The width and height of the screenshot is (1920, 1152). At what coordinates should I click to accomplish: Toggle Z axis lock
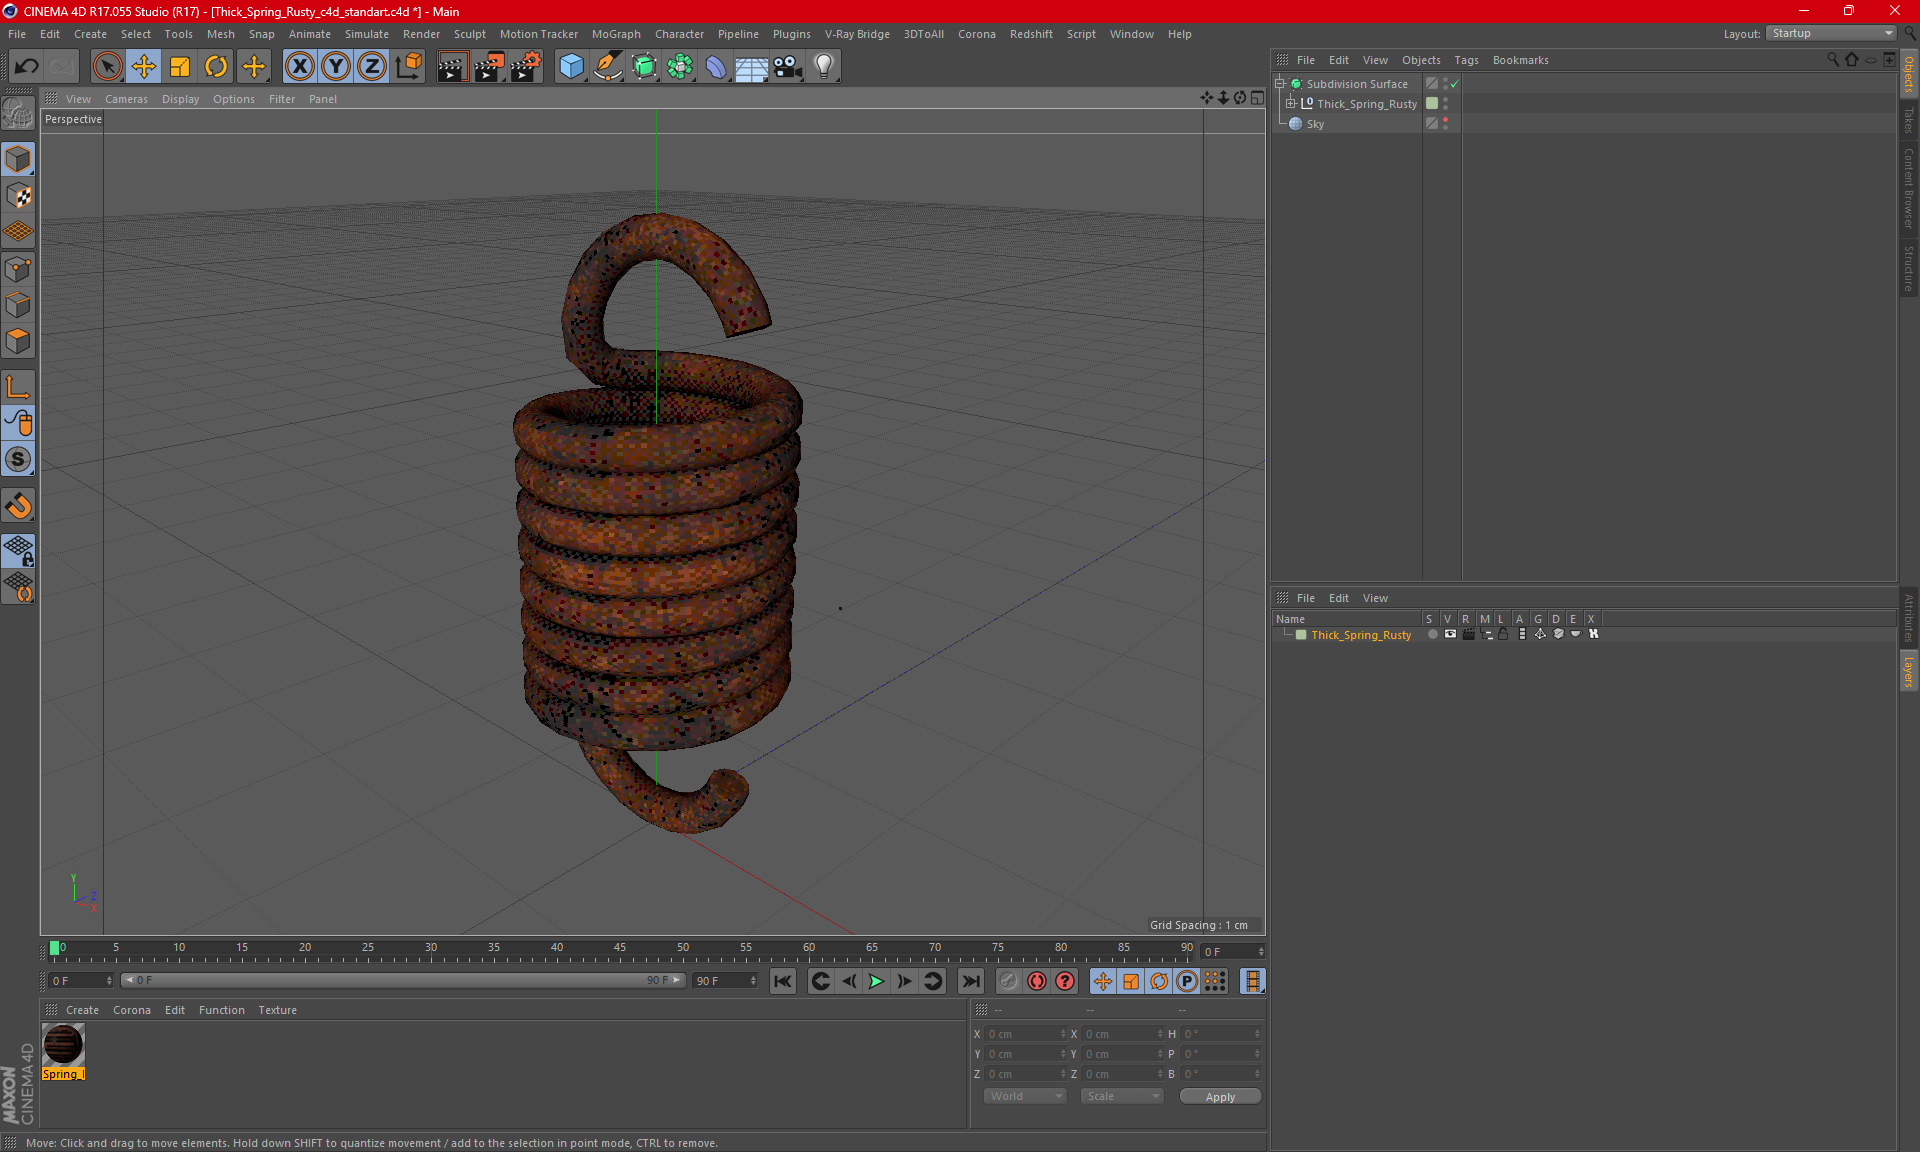click(x=372, y=67)
